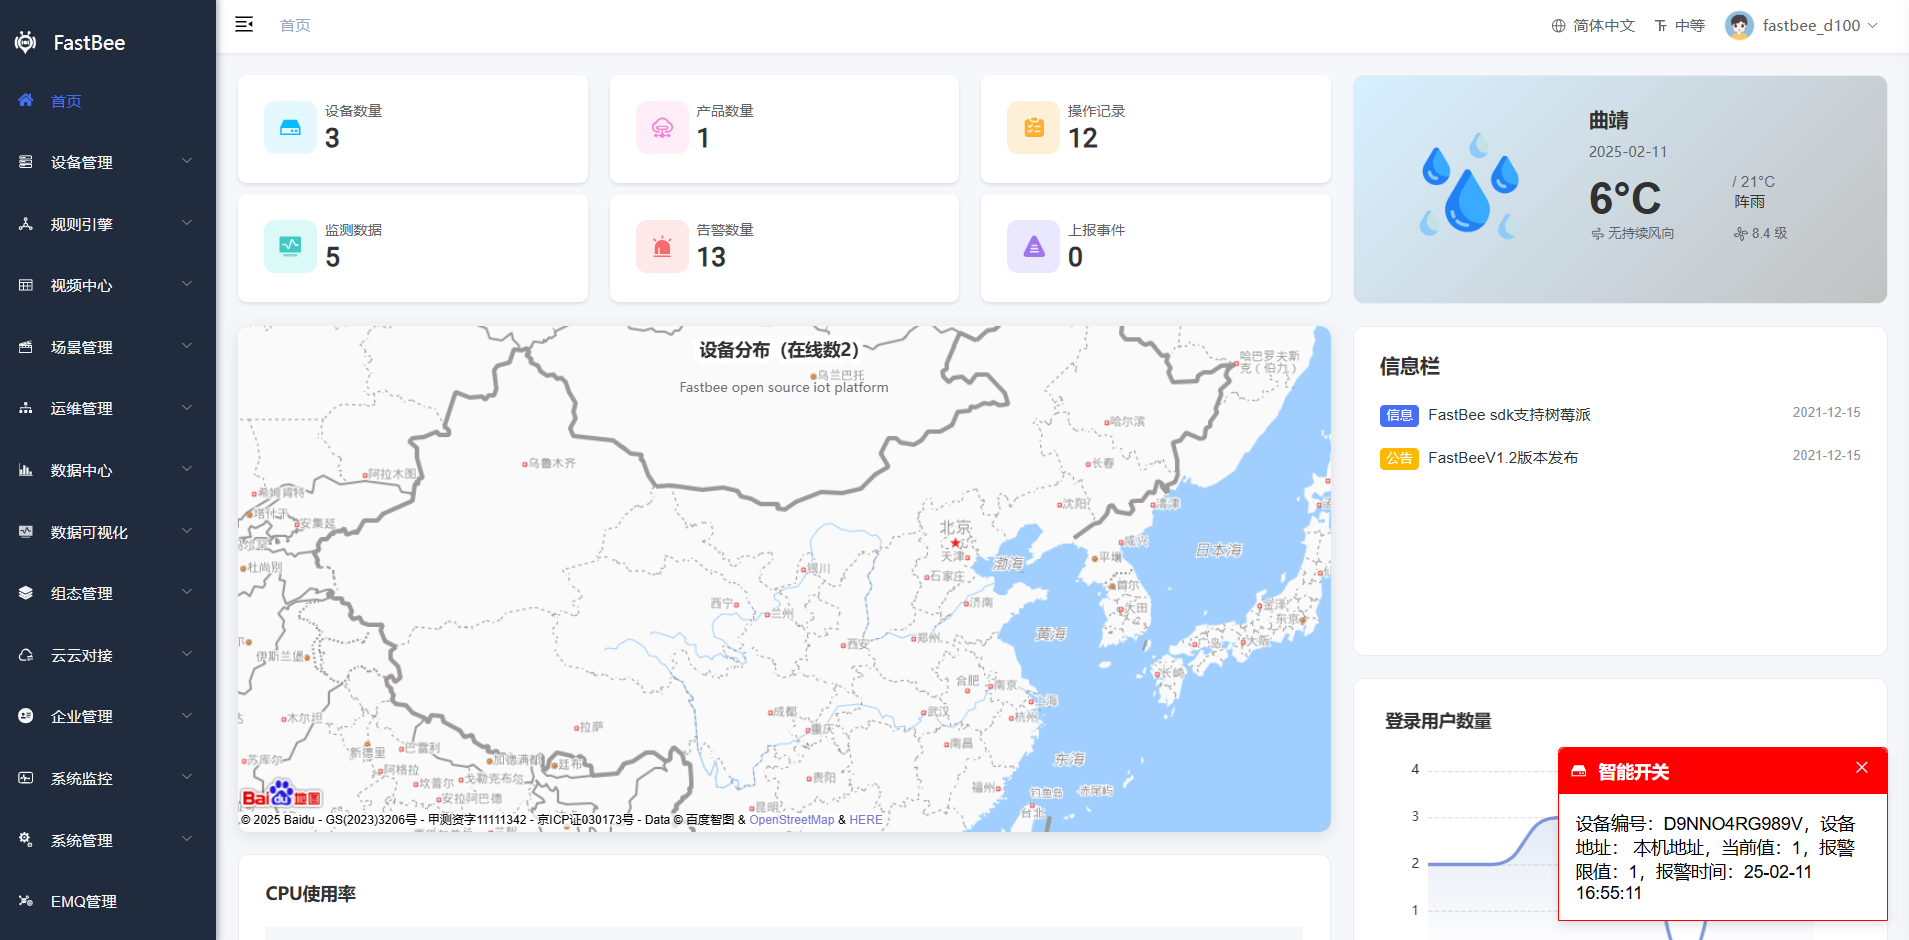The height and width of the screenshot is (940, 1909).
Task: Click the 云云对接 cloud icon
Action: [26, 655]
